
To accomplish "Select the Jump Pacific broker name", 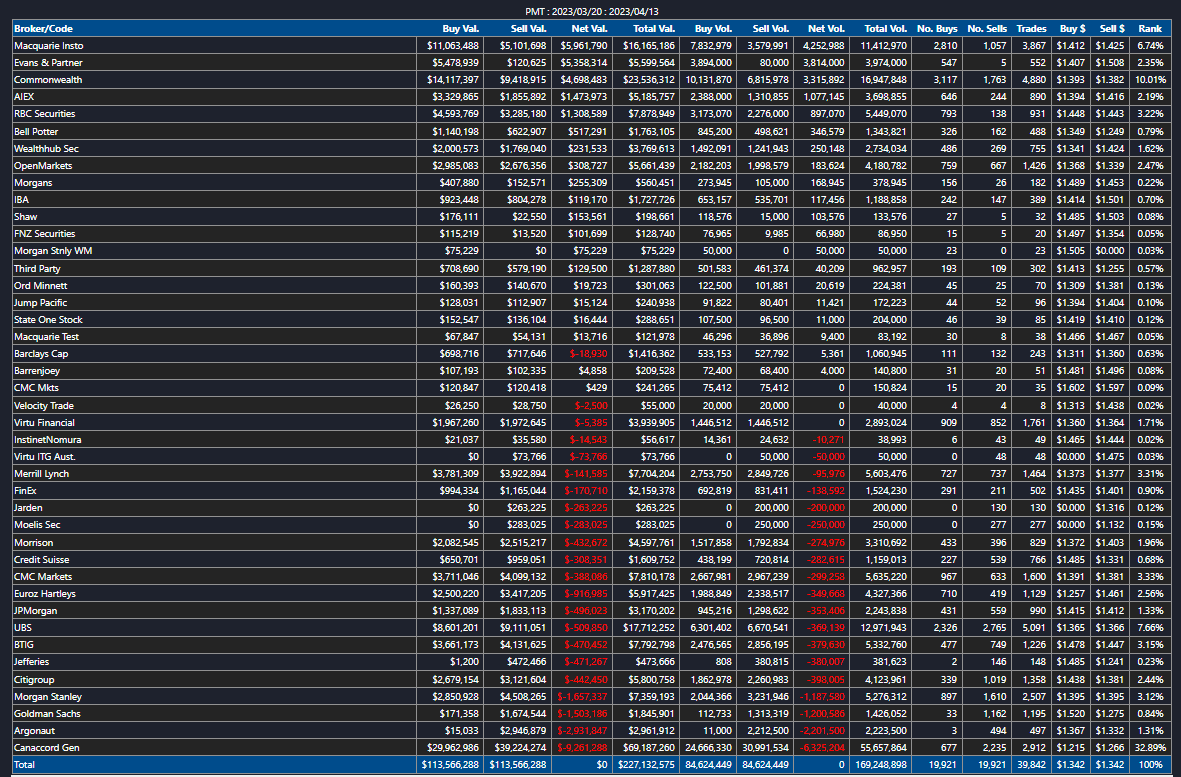I will click(x=41, y=303).
